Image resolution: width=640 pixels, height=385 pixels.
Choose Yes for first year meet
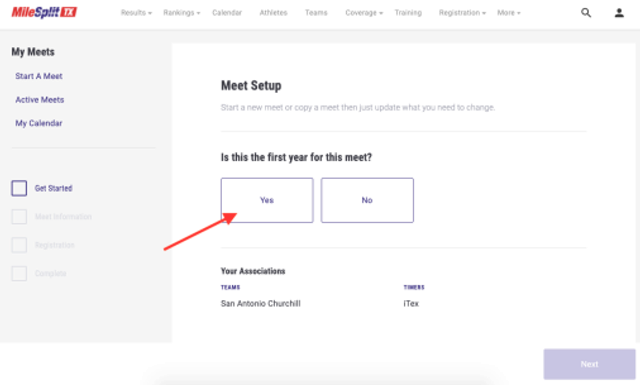click(x=267, y=200)
